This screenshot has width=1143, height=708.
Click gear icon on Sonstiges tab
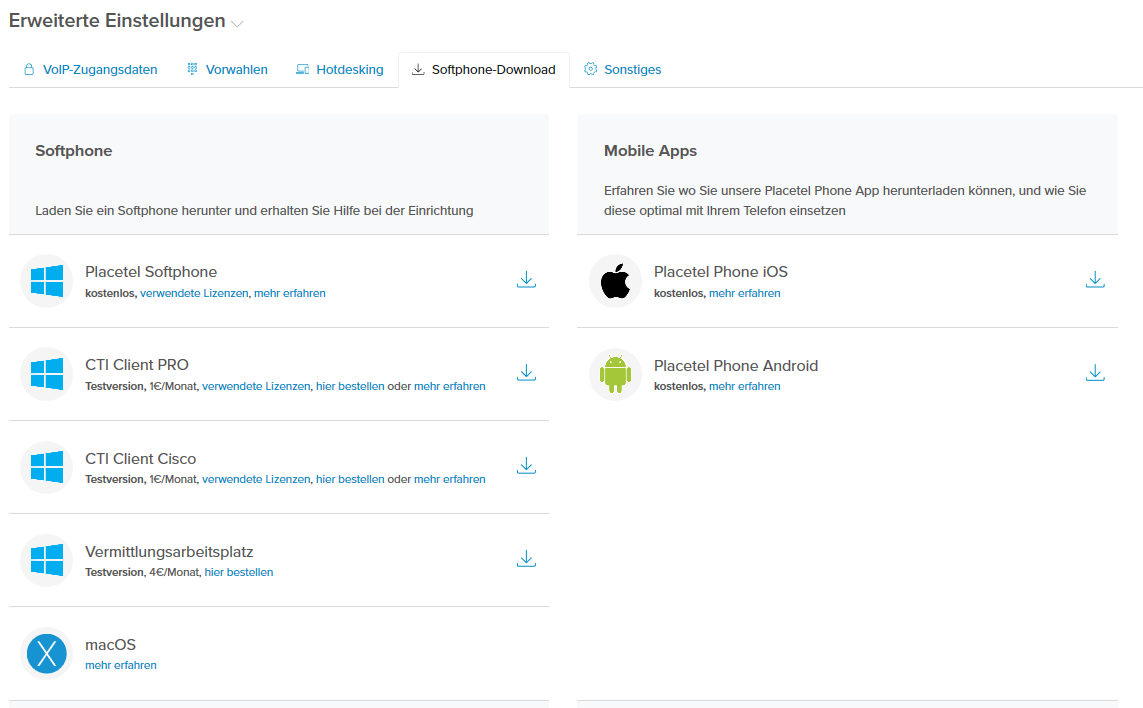tap(590, 69)
